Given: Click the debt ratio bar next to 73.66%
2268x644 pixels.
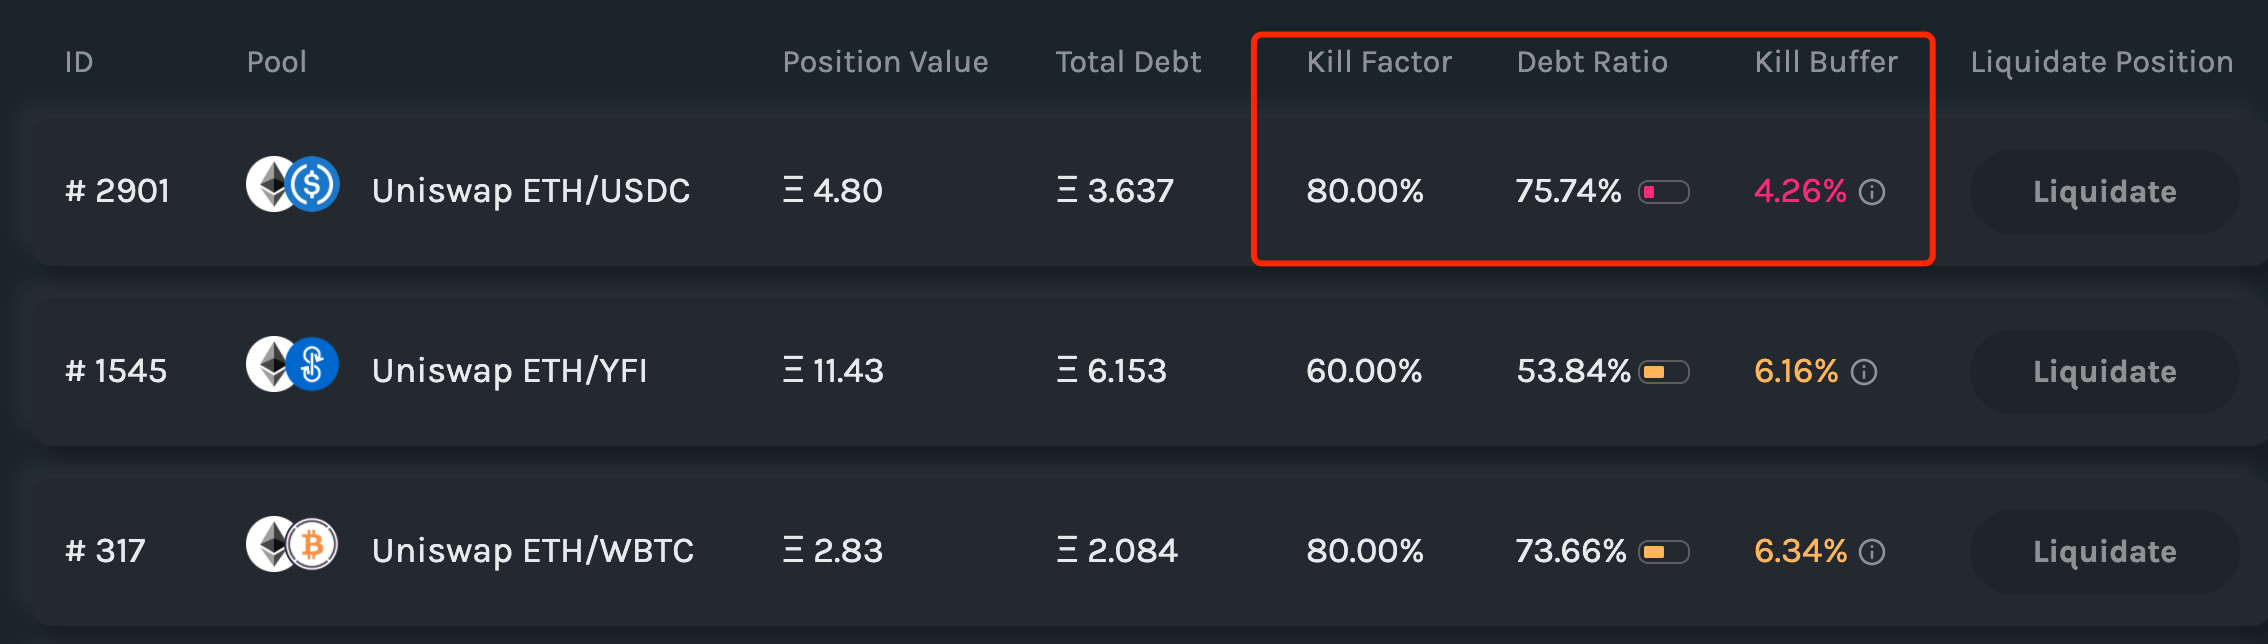Looking at the screenshot, I should 1664,552.
